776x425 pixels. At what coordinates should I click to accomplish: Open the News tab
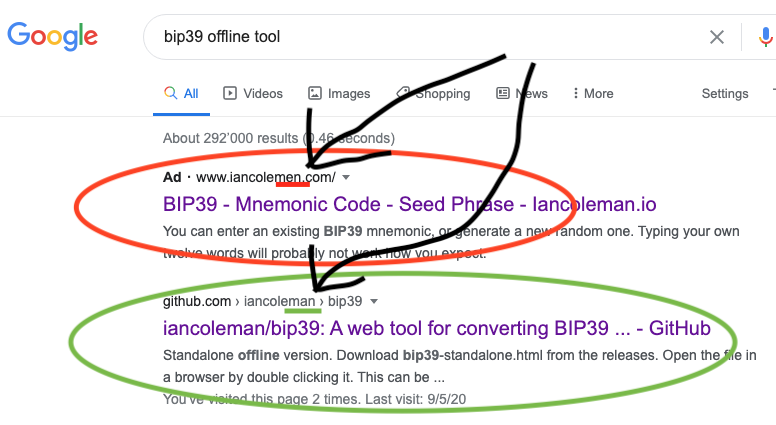click(522, 94)
